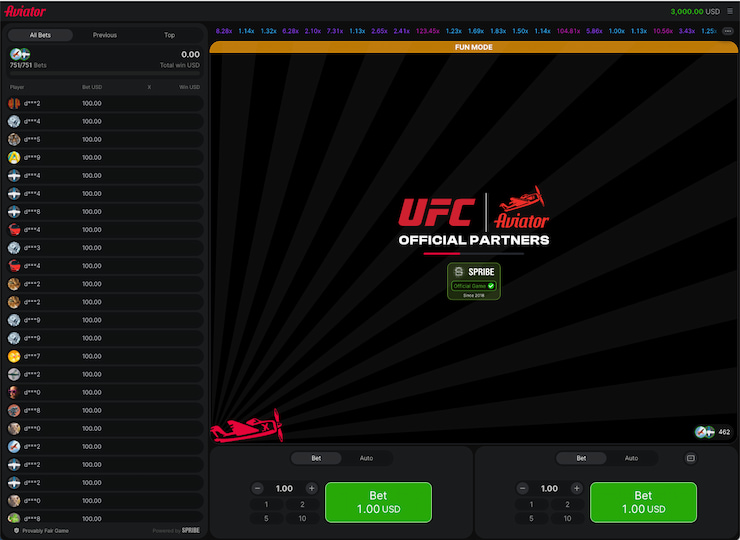Increase bet amount in the first bet panel
Image resolution: width=740 pixels, height=540 pixels.
(311, 489)
